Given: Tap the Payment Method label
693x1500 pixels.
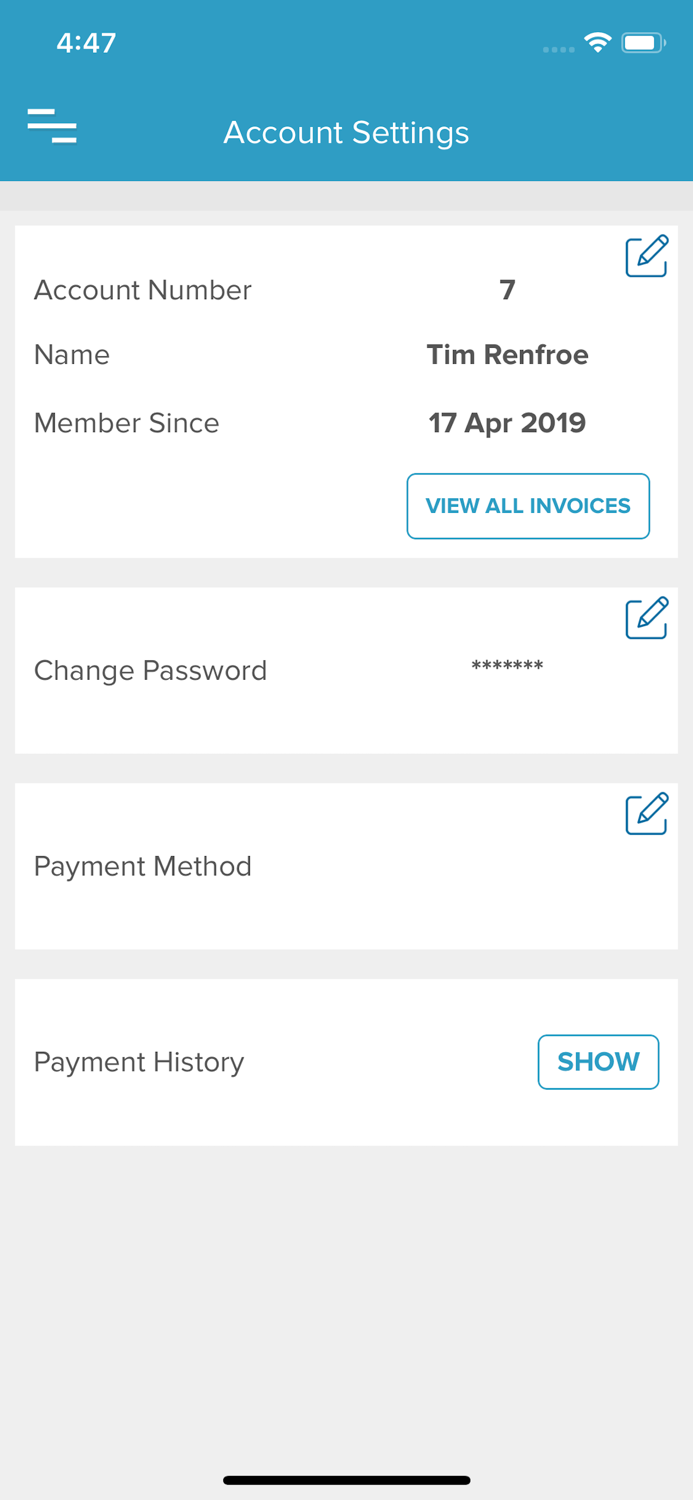Looking at the screenshot, I should tap(143, 866).
